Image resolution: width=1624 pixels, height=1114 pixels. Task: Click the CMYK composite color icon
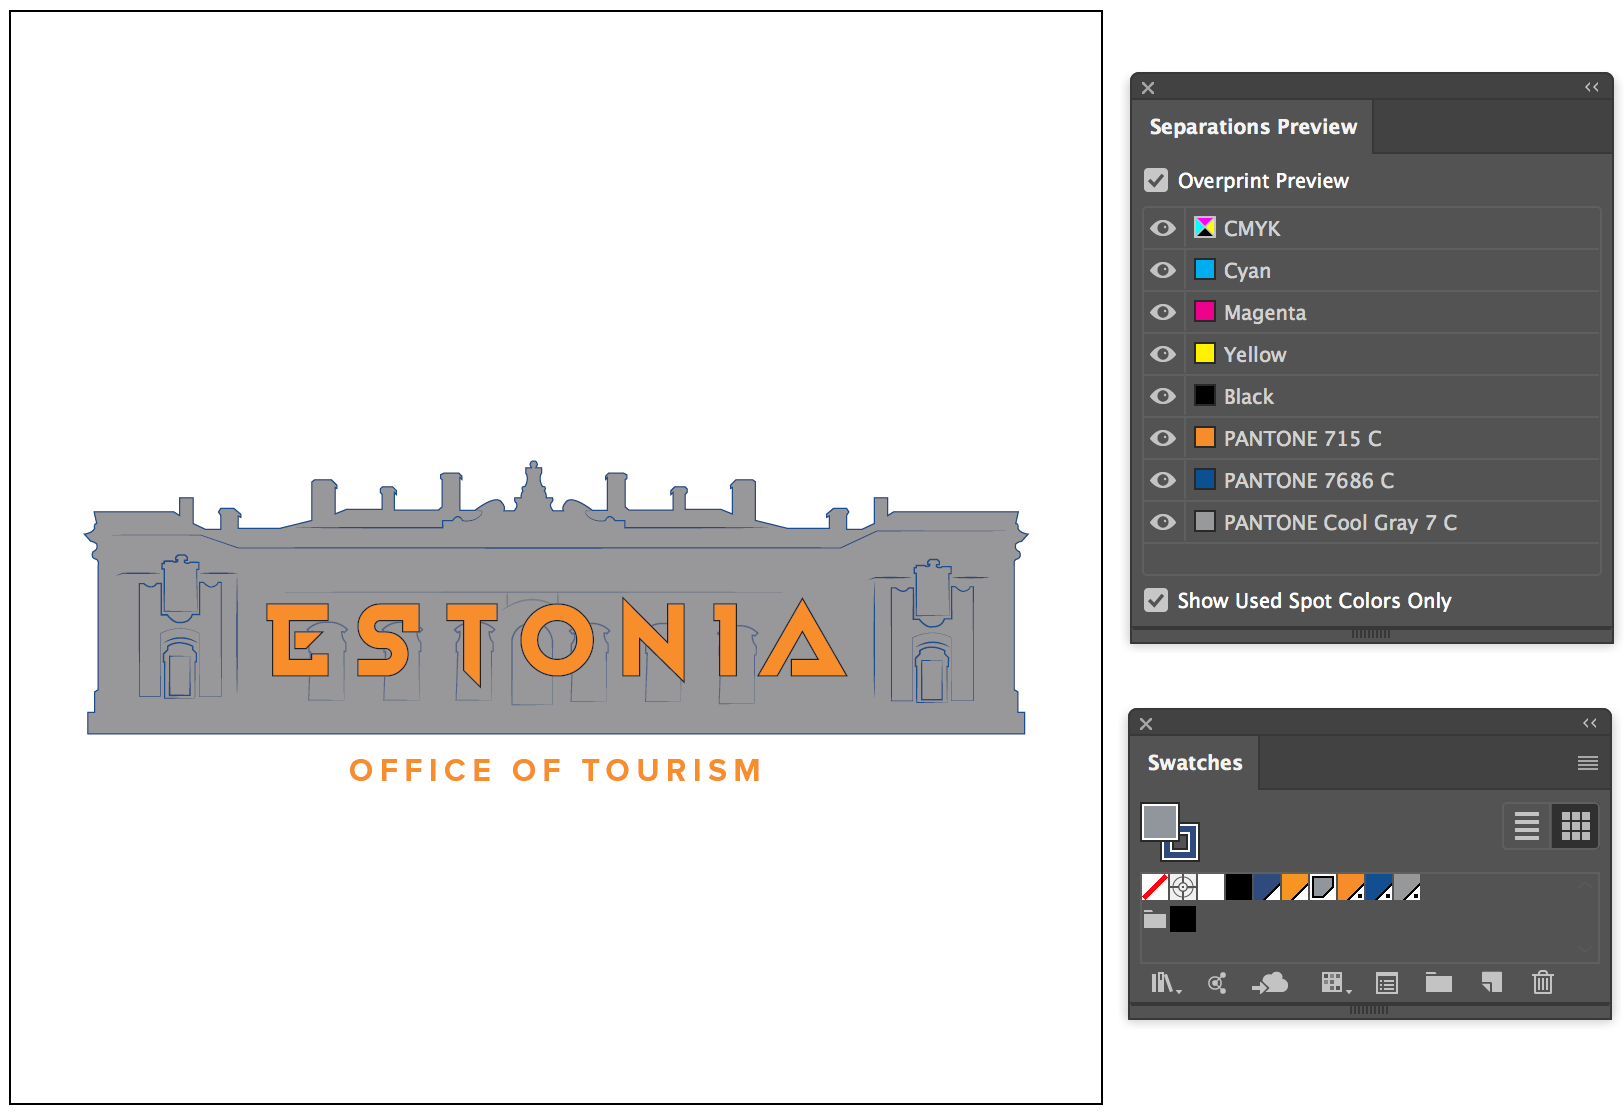(1205, 227)
